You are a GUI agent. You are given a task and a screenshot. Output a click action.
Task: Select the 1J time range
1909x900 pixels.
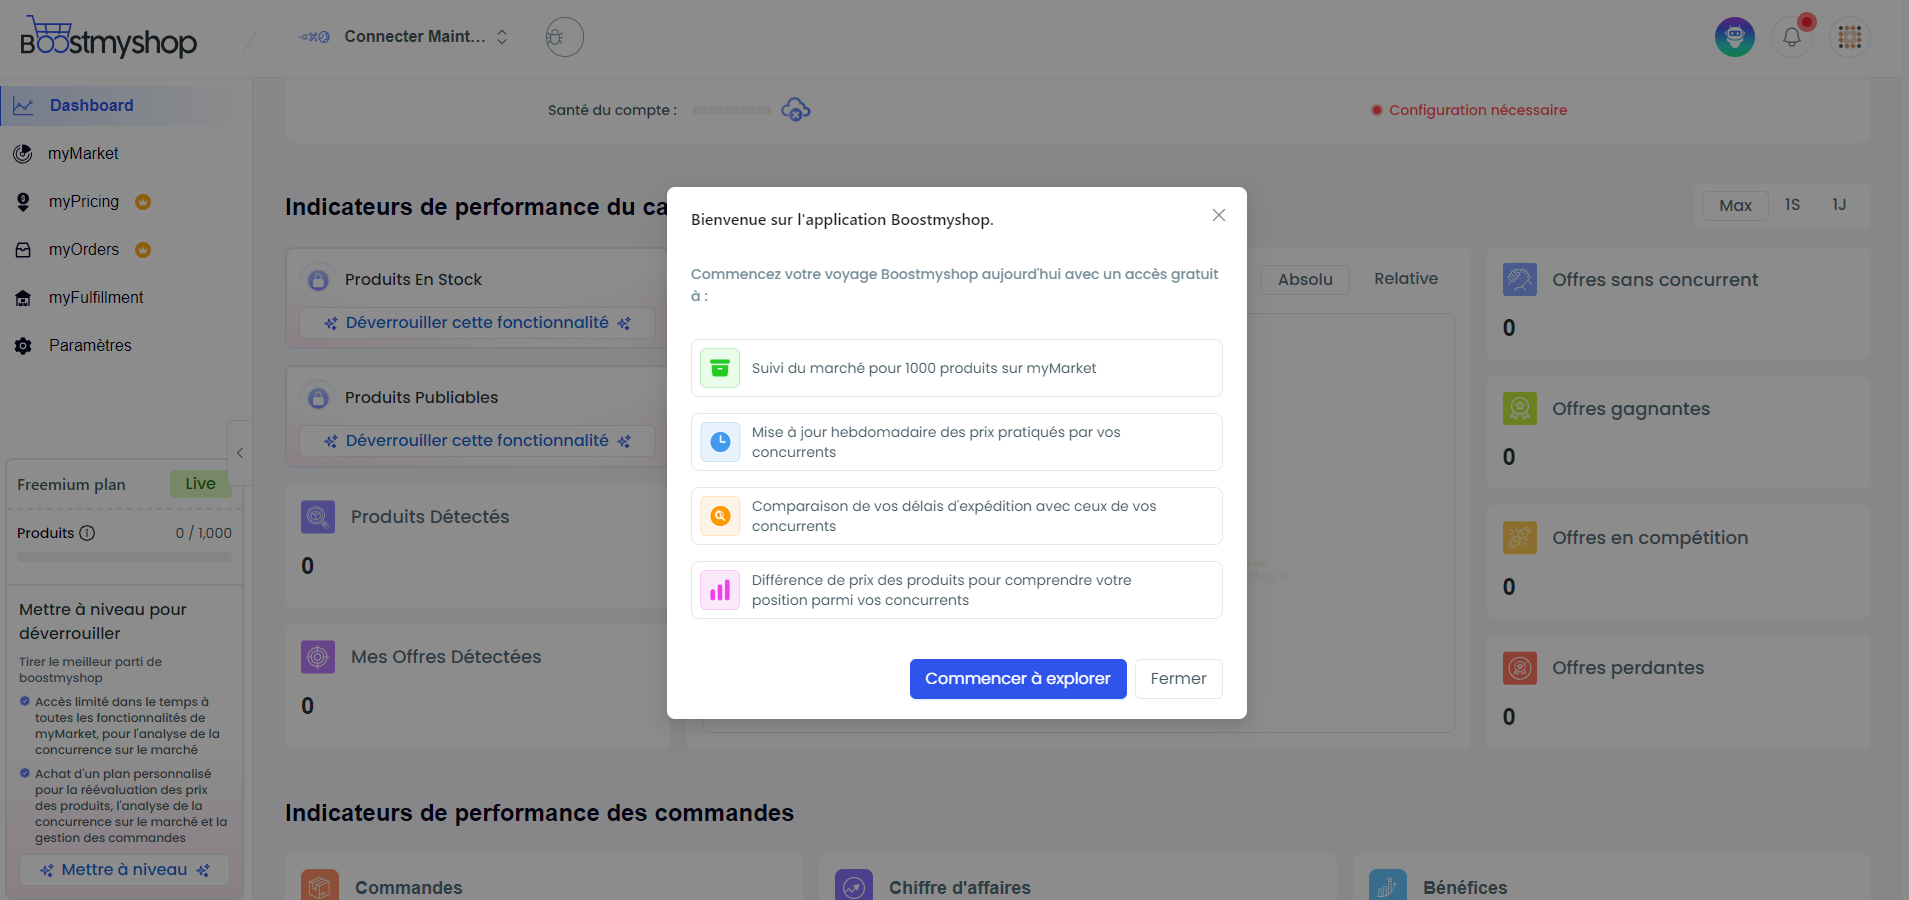pyautogui.click(x=1839, y=205)
